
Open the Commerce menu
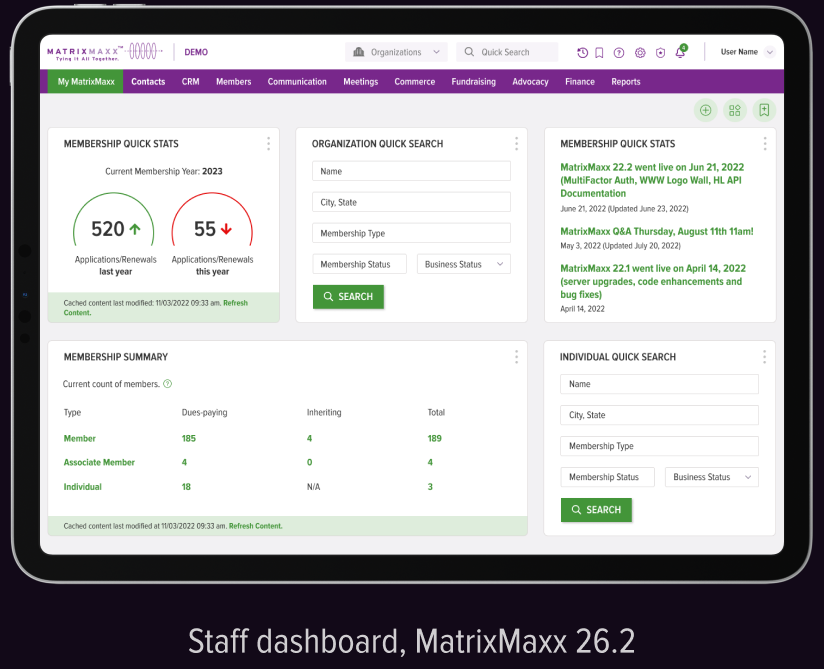(x=415, y=81)
